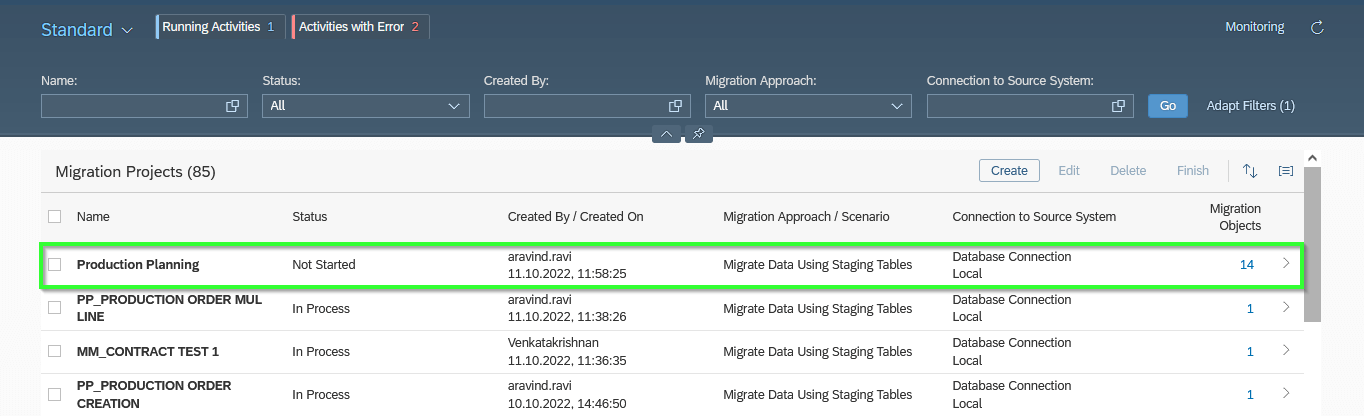The height and width of the screenshot is (416, 1364).
Task: Tick the checkbox for Production Planning
Action: coord(55,265)
